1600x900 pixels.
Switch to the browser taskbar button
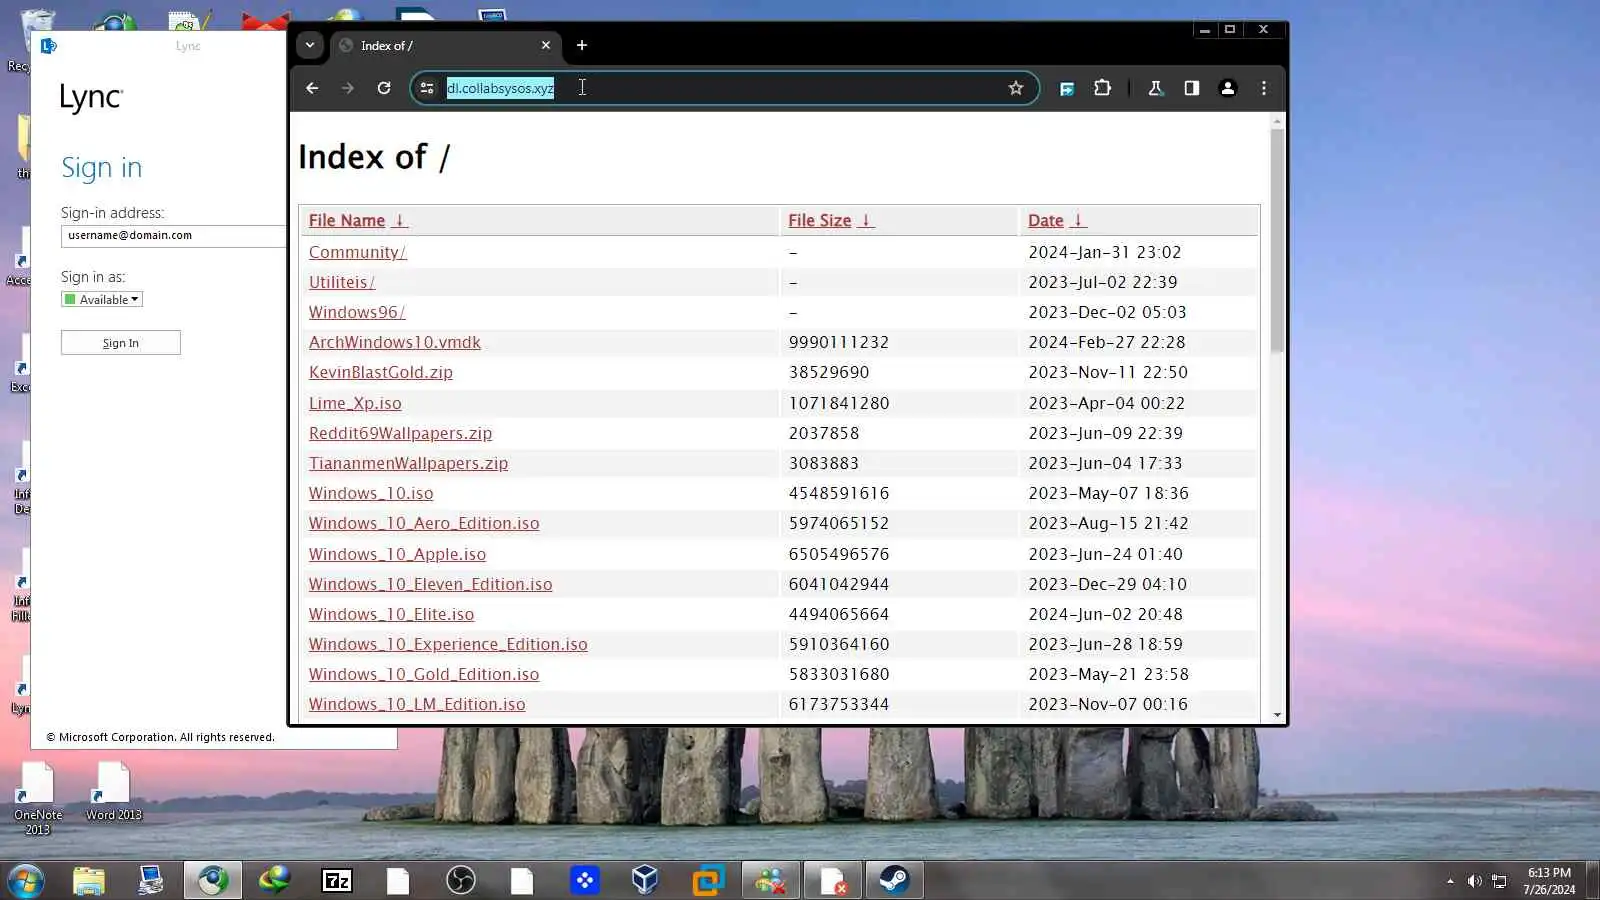point(212,881)
